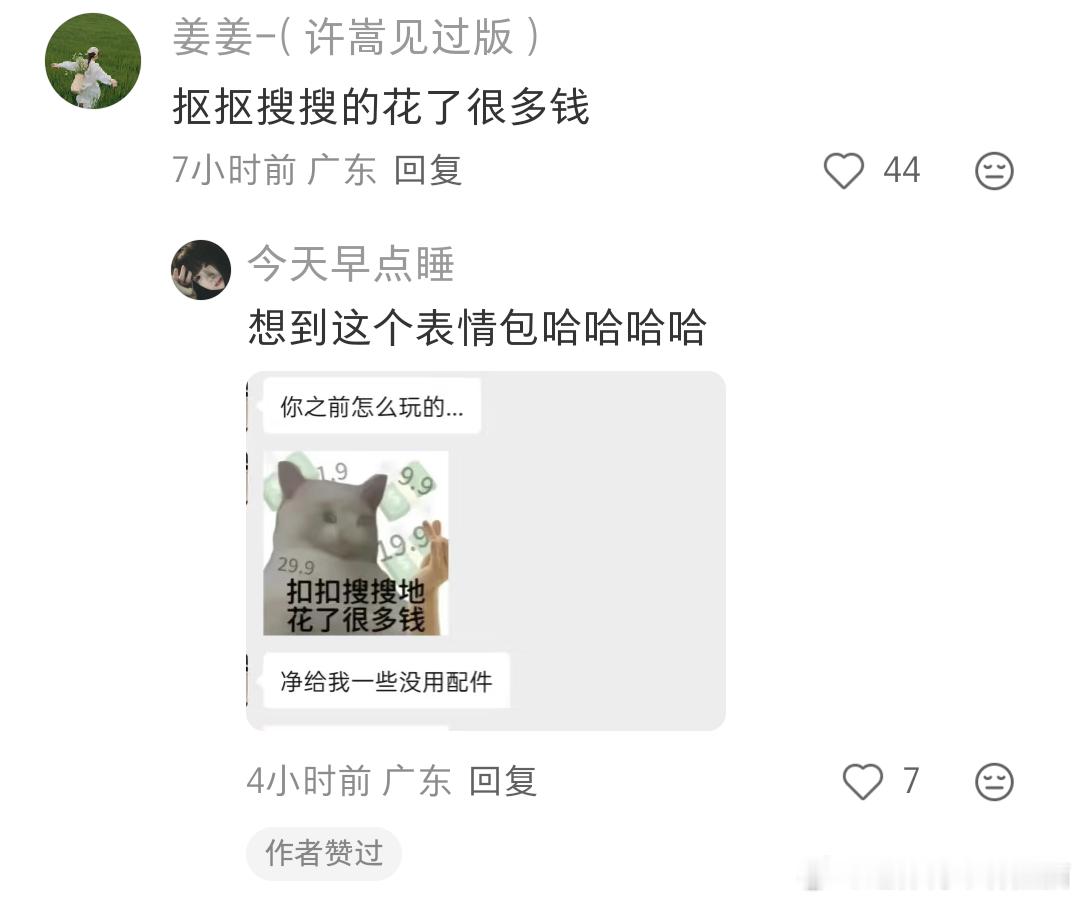This screenshot has height=901, width=1080.
Task: Open 姜姜's green field avatar
Action: (x=93, y=61)
